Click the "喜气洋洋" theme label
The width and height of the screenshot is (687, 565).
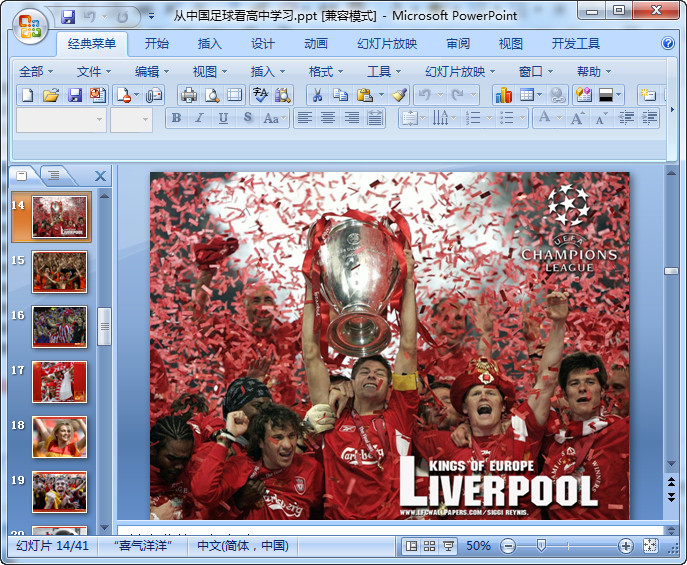(143, 546)
